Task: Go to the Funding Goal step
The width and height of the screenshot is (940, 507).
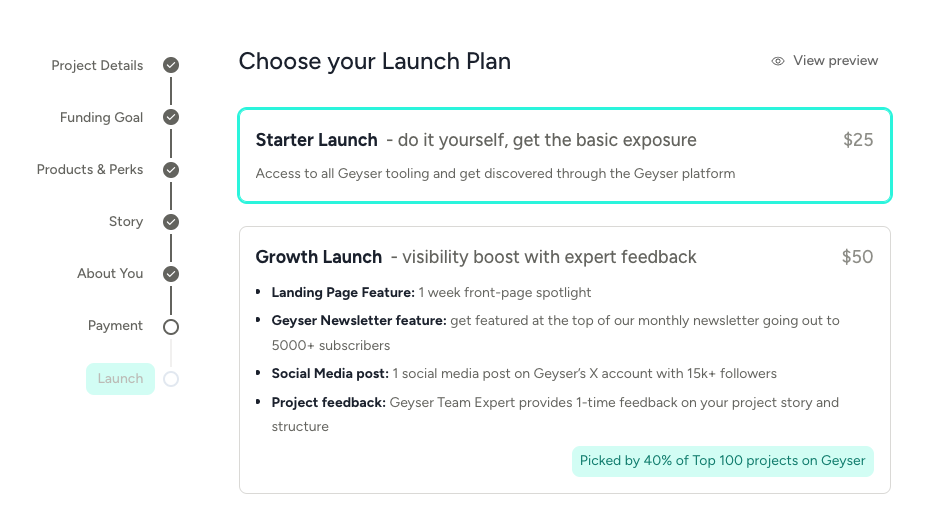Action: tap(101, 118)
